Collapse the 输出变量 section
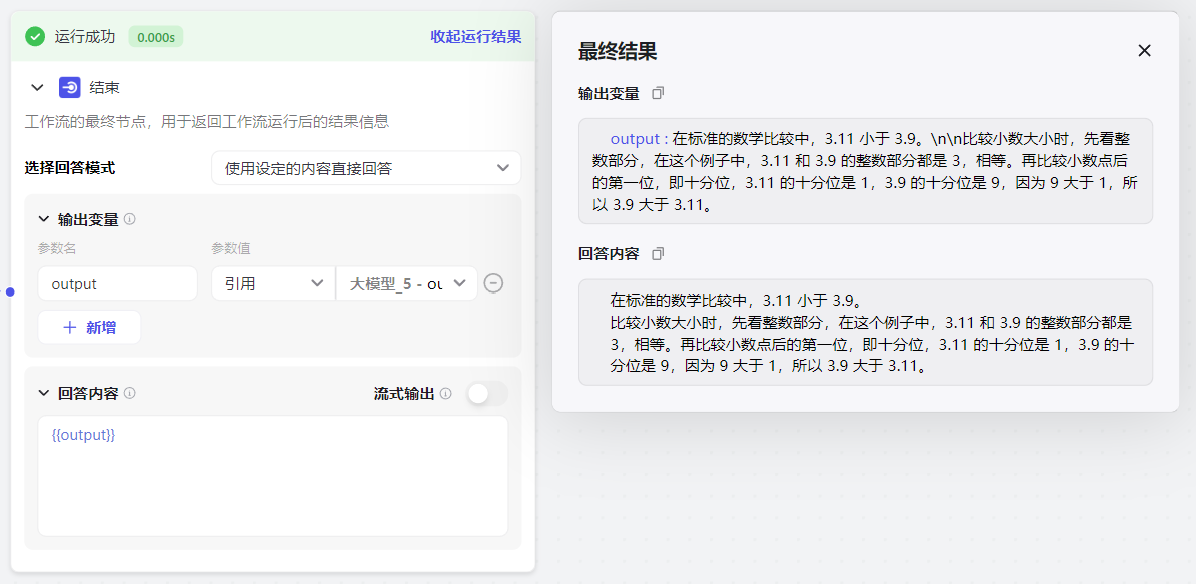 (x=43, y=219)
